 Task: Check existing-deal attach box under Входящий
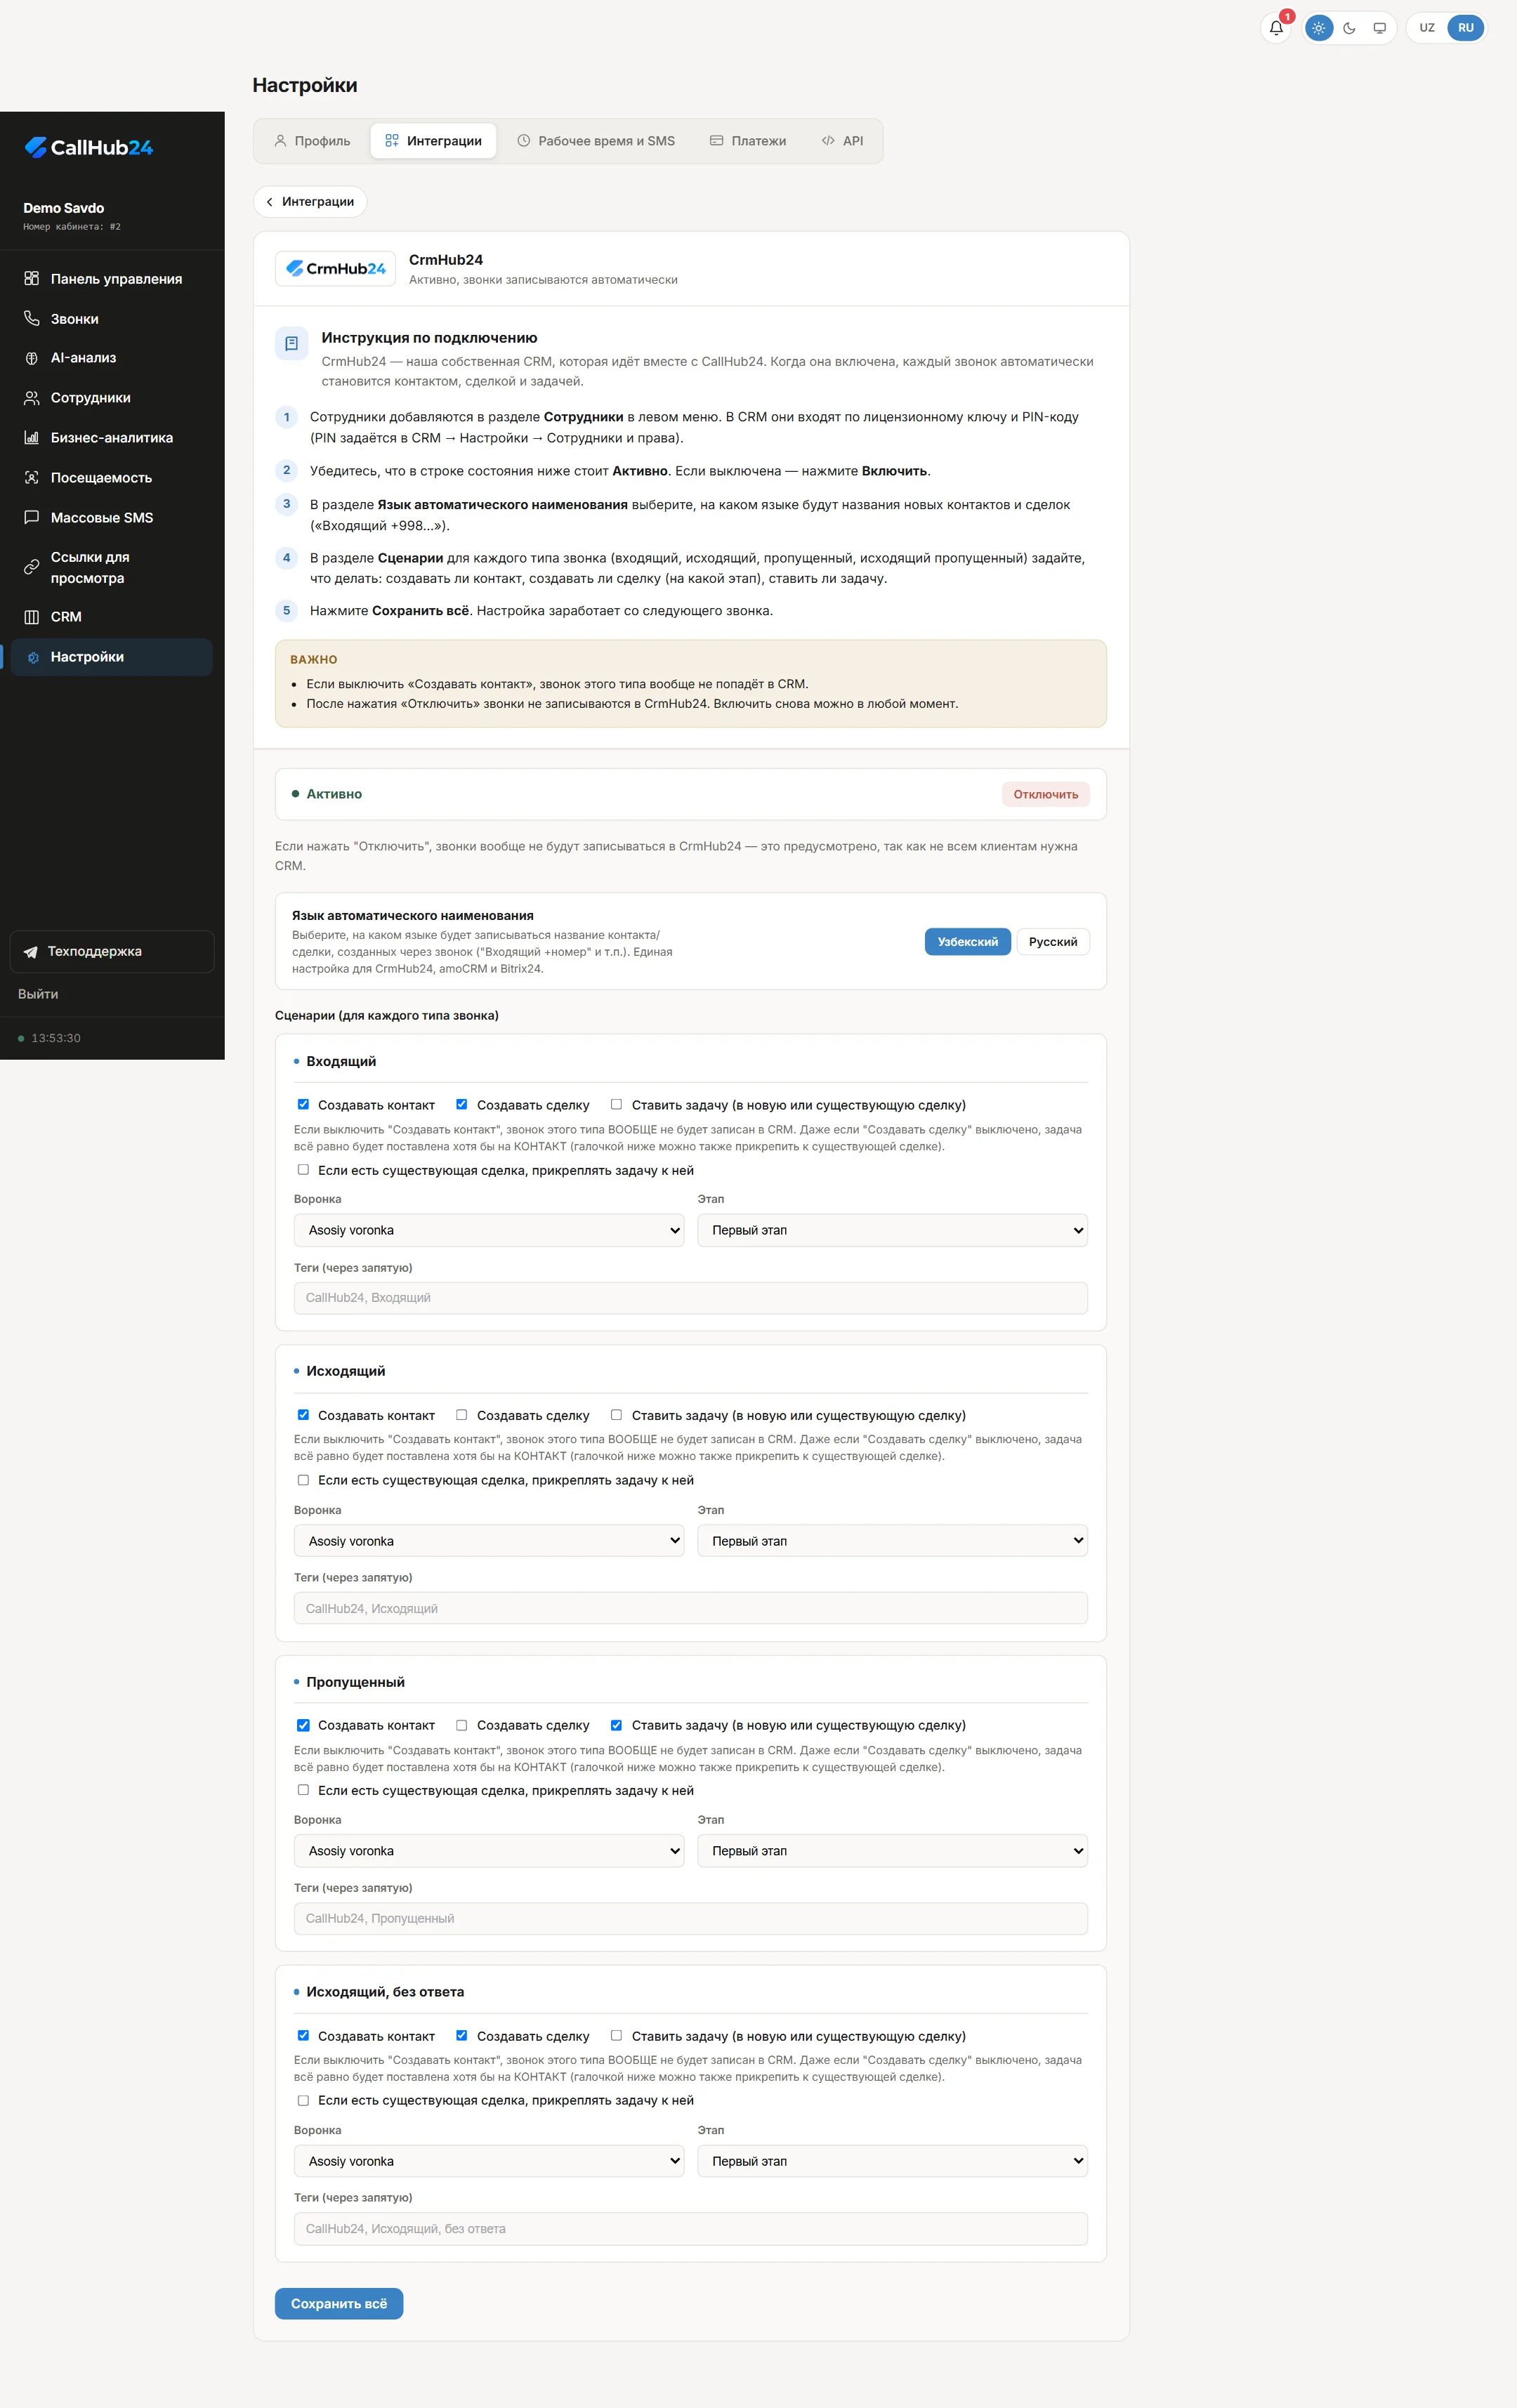point(303,1169)
